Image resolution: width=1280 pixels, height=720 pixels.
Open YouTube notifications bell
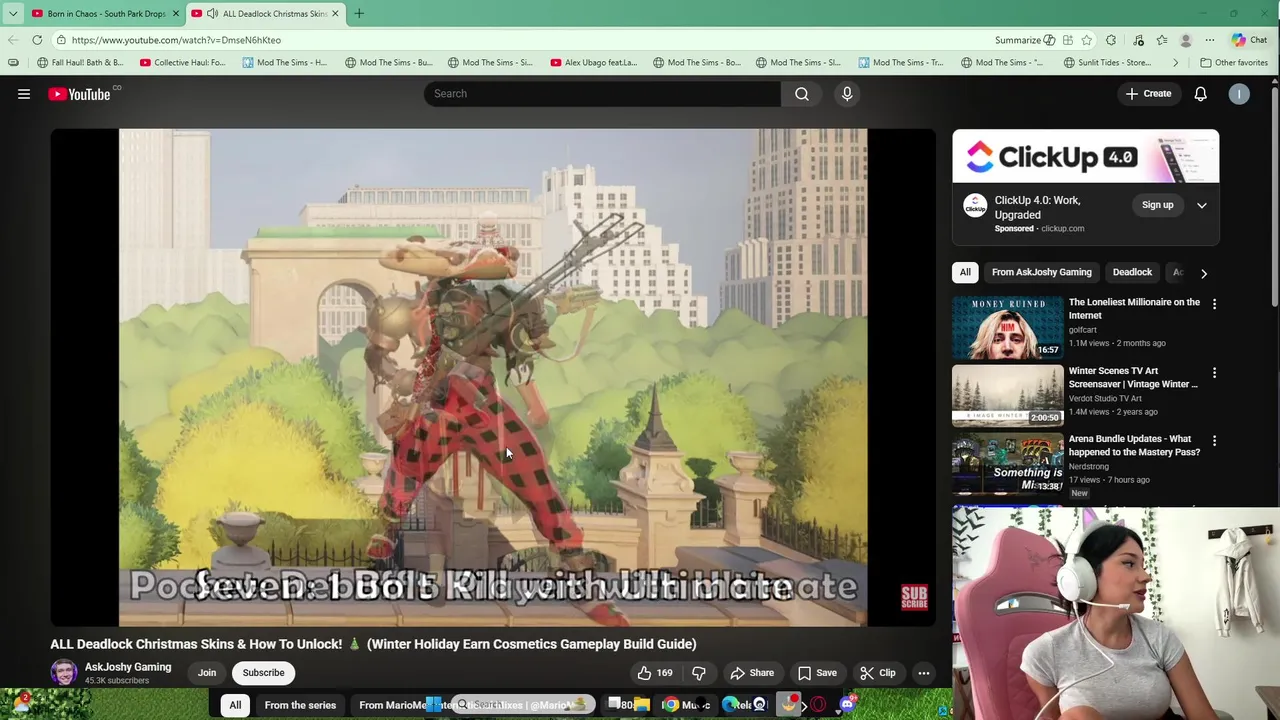(x=1200, y=94)
